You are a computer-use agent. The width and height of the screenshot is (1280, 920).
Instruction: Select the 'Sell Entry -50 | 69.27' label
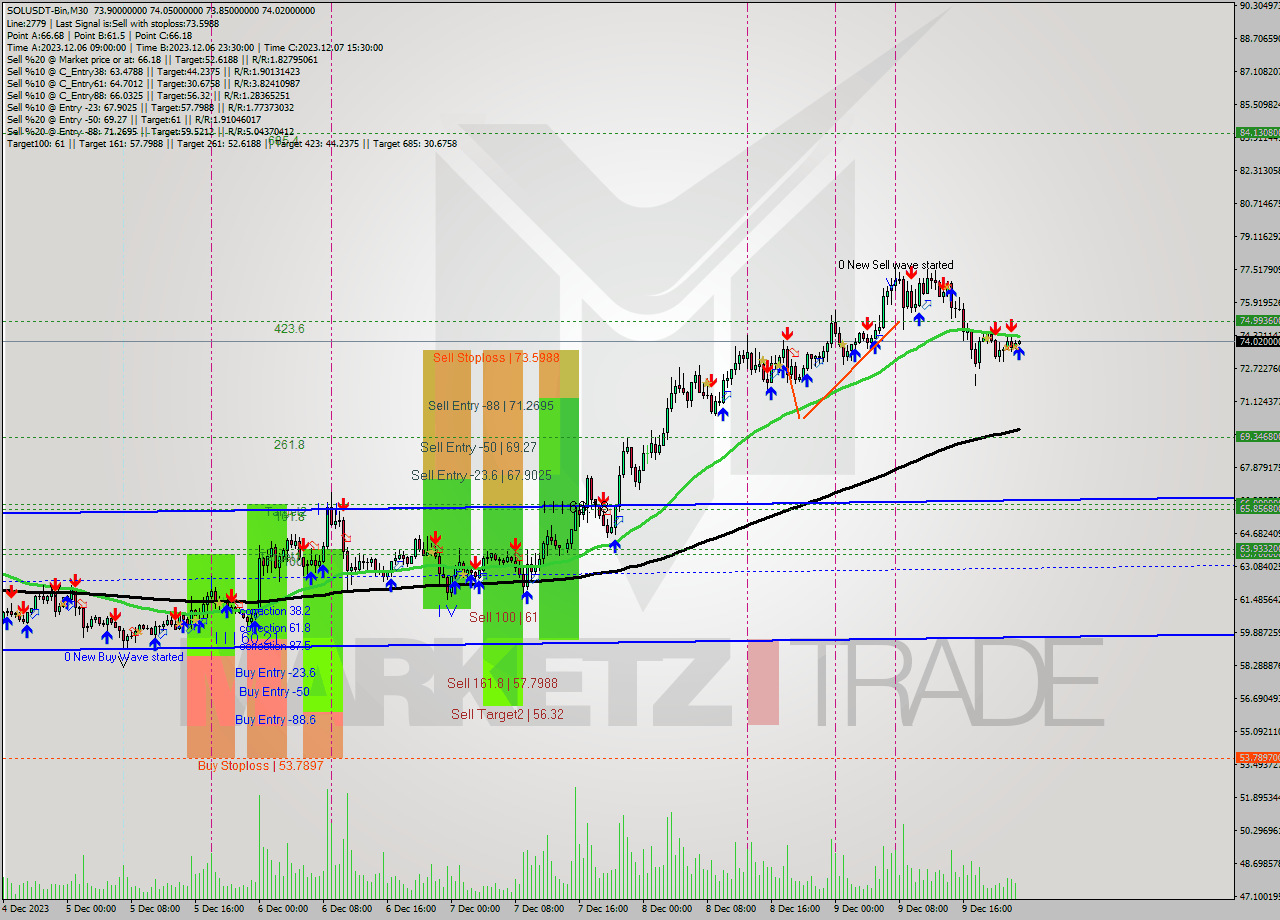(478, 447)
